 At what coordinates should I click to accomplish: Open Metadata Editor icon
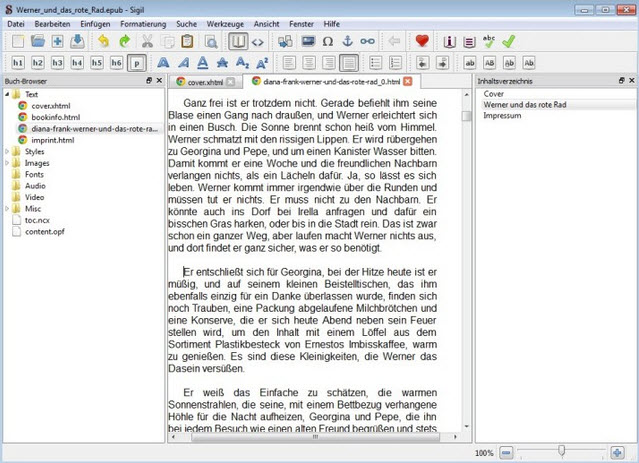[x=450, y=41]
